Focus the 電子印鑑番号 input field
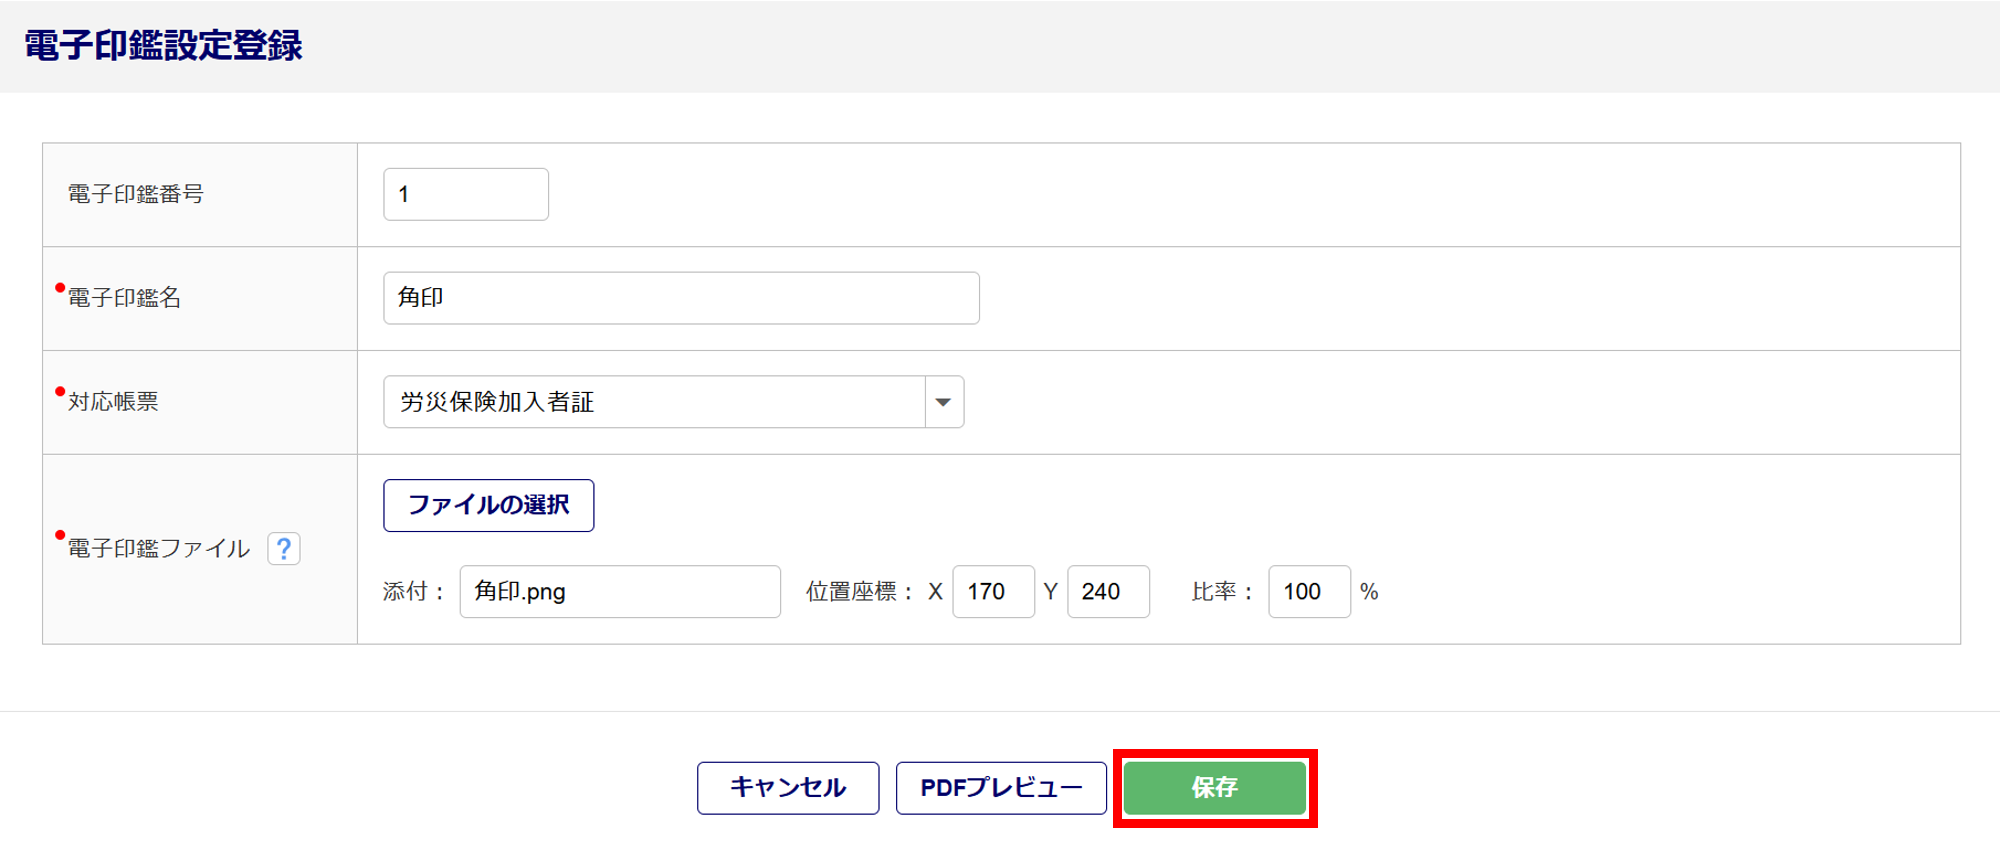Image resolution: width=2000 pixels, height=850 pixels. click(x=466, y=194)
